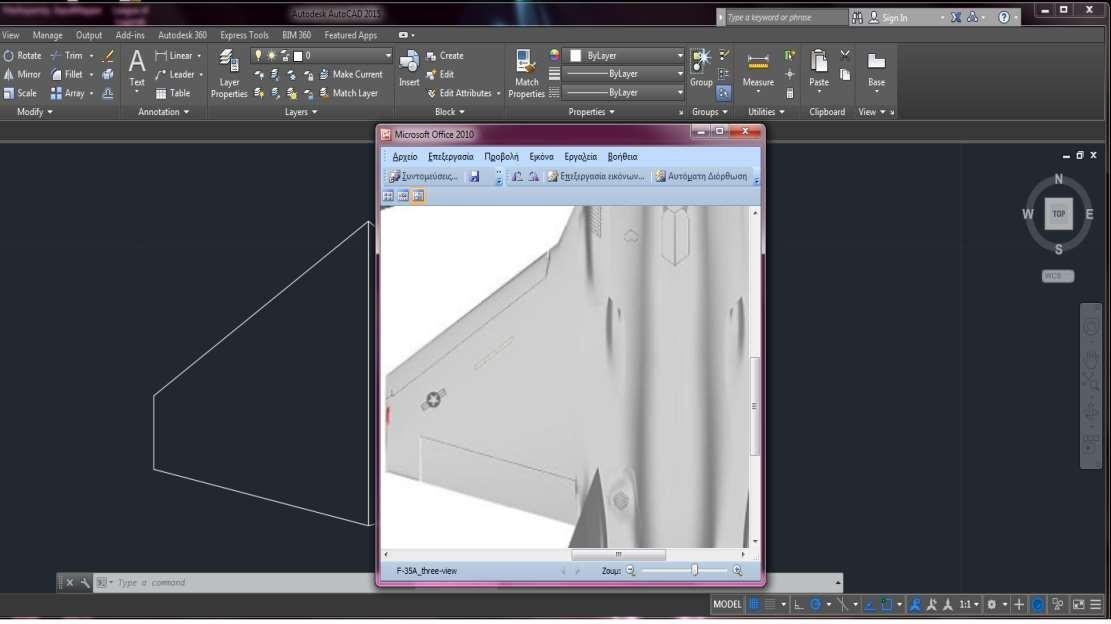This screenshot has height=624, width=1111.
Task: Open annotation scale 1:1 dropdown
Action: pyautogui.click(x=969, y=605)
